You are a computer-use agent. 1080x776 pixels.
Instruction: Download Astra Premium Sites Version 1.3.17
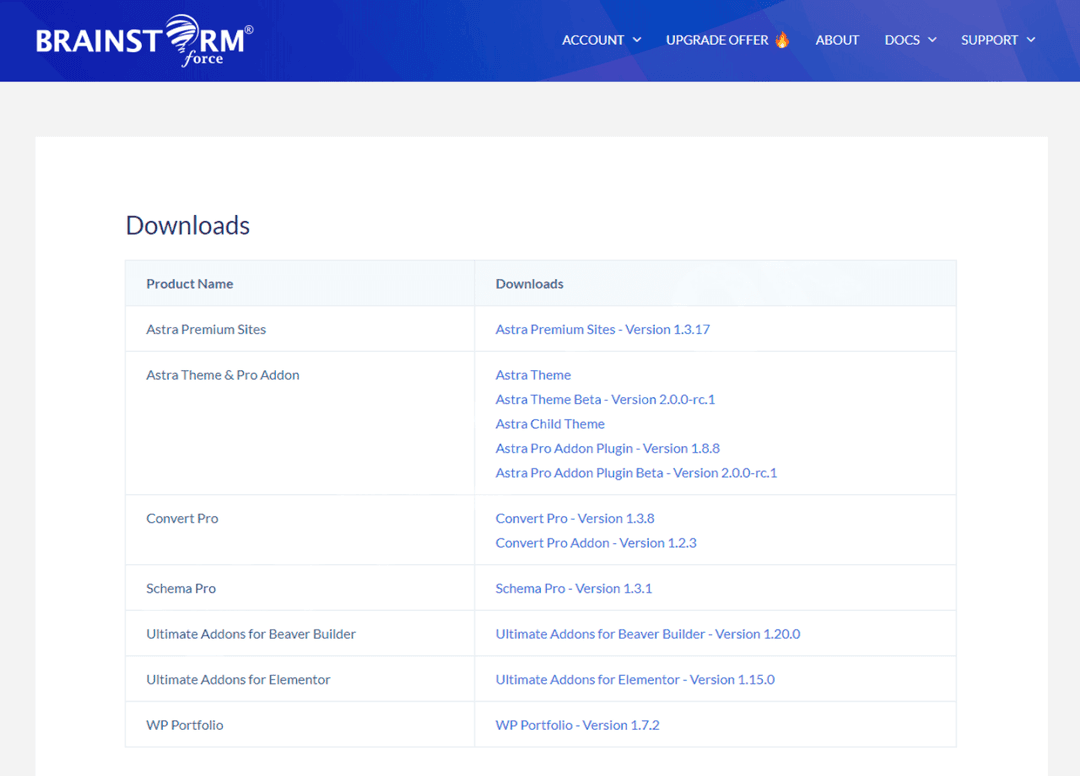click(x=602, y=329)
